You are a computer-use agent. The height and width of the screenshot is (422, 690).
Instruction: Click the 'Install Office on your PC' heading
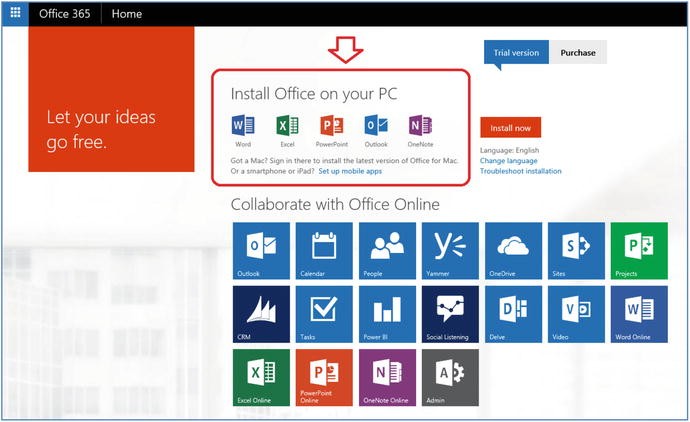coord(314,94)
